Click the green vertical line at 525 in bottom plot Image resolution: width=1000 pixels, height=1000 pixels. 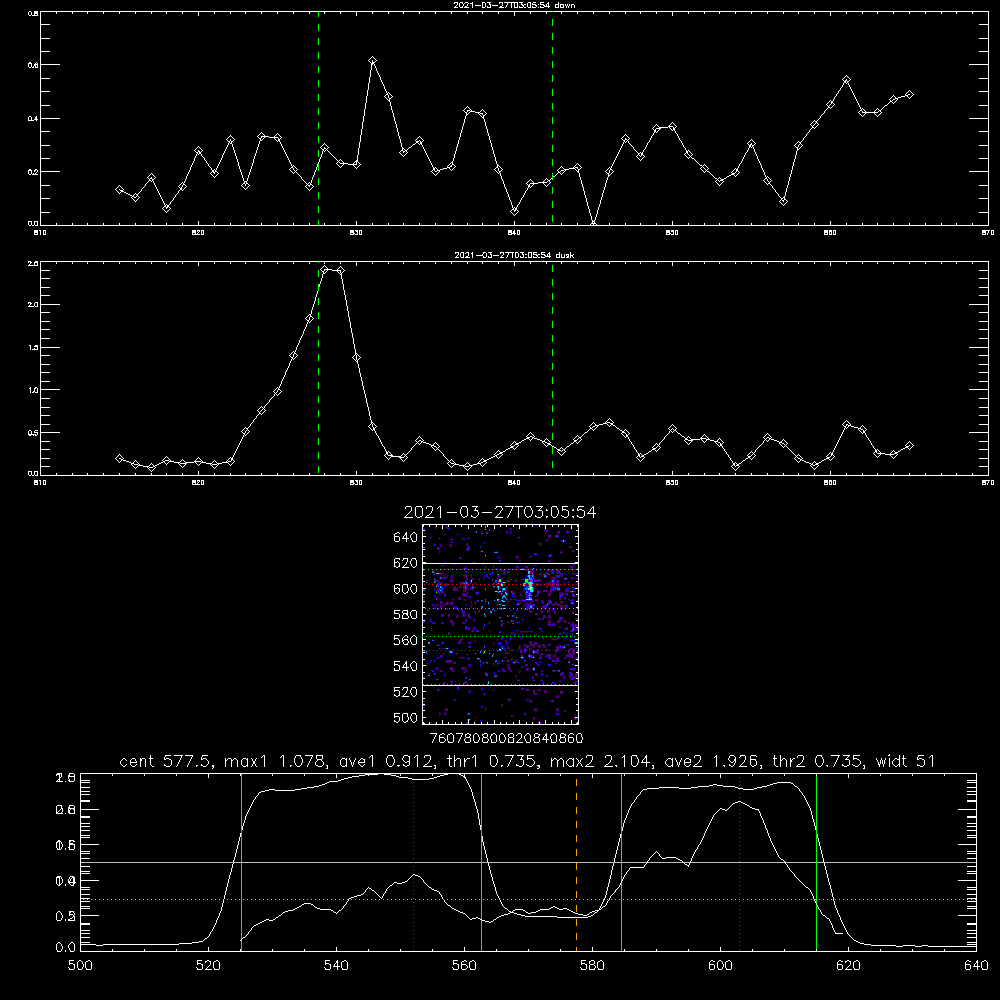tap(241, 862)
